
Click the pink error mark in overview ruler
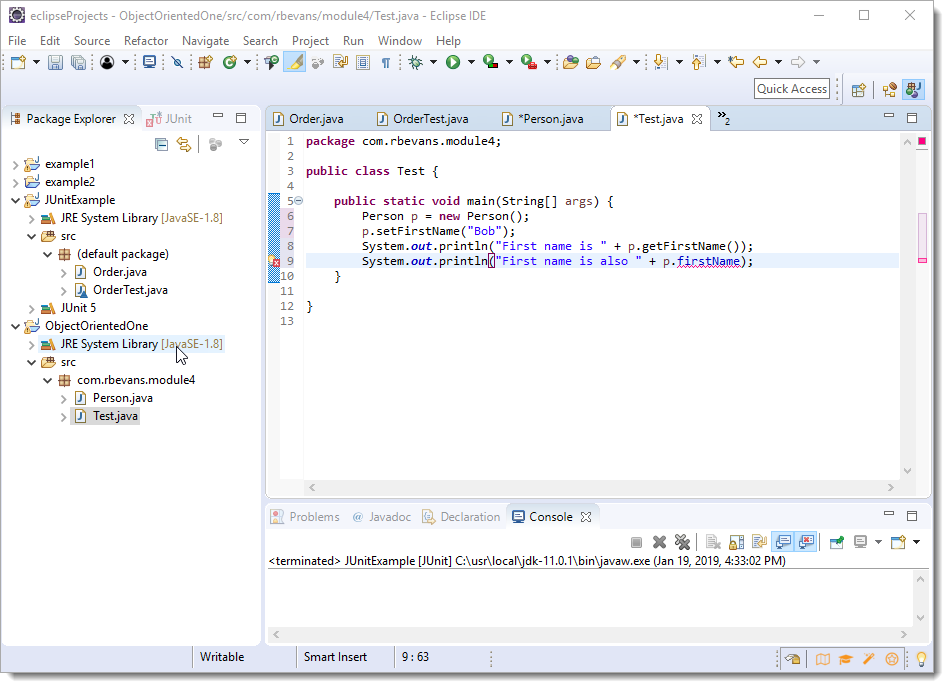tap(922, 261)
